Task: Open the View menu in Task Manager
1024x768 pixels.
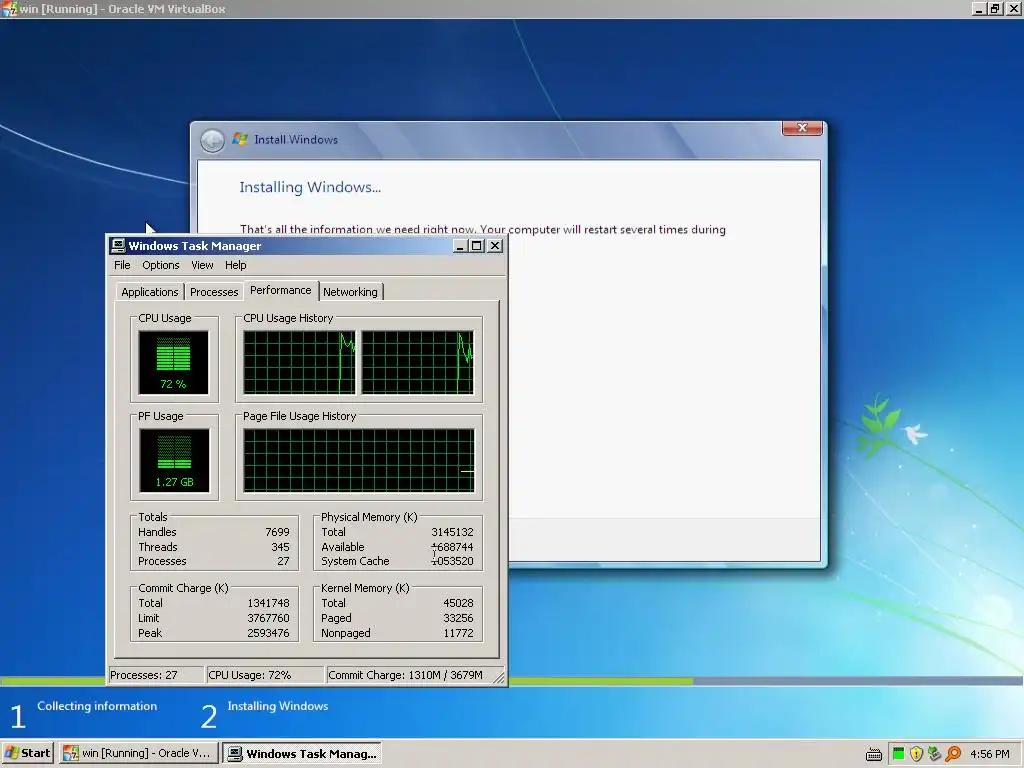Action: tap(202, 265)
